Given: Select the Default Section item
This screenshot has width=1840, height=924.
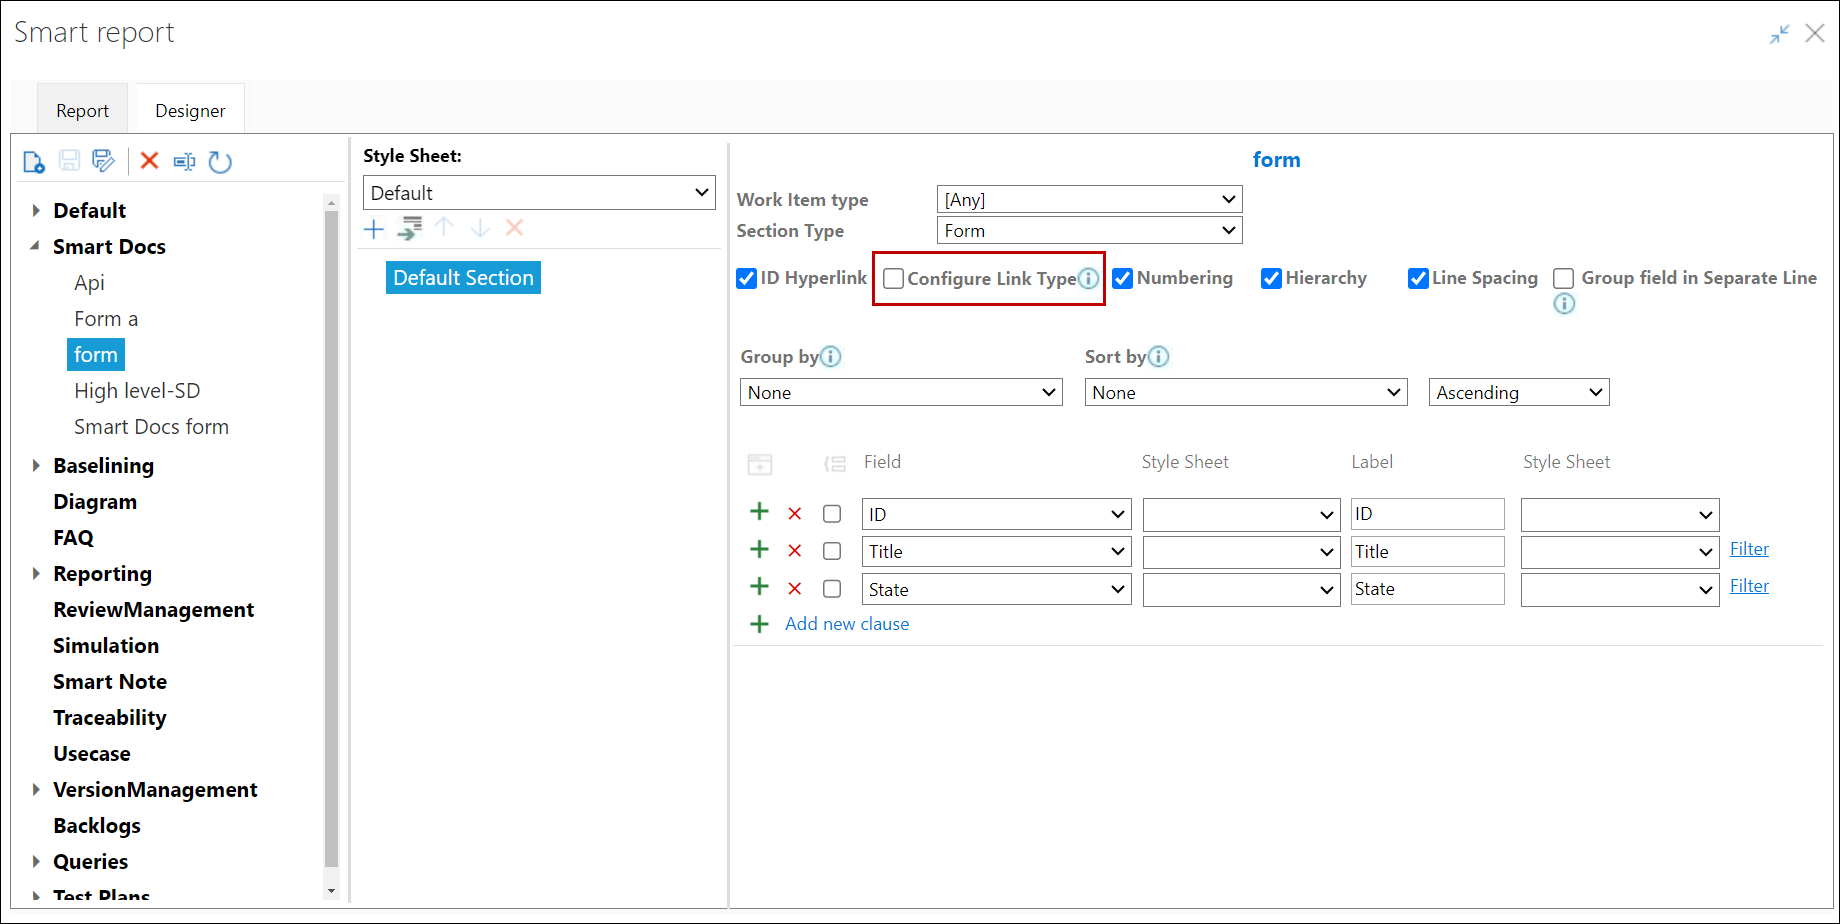Looking at the screenshot, I should (463, 278).
